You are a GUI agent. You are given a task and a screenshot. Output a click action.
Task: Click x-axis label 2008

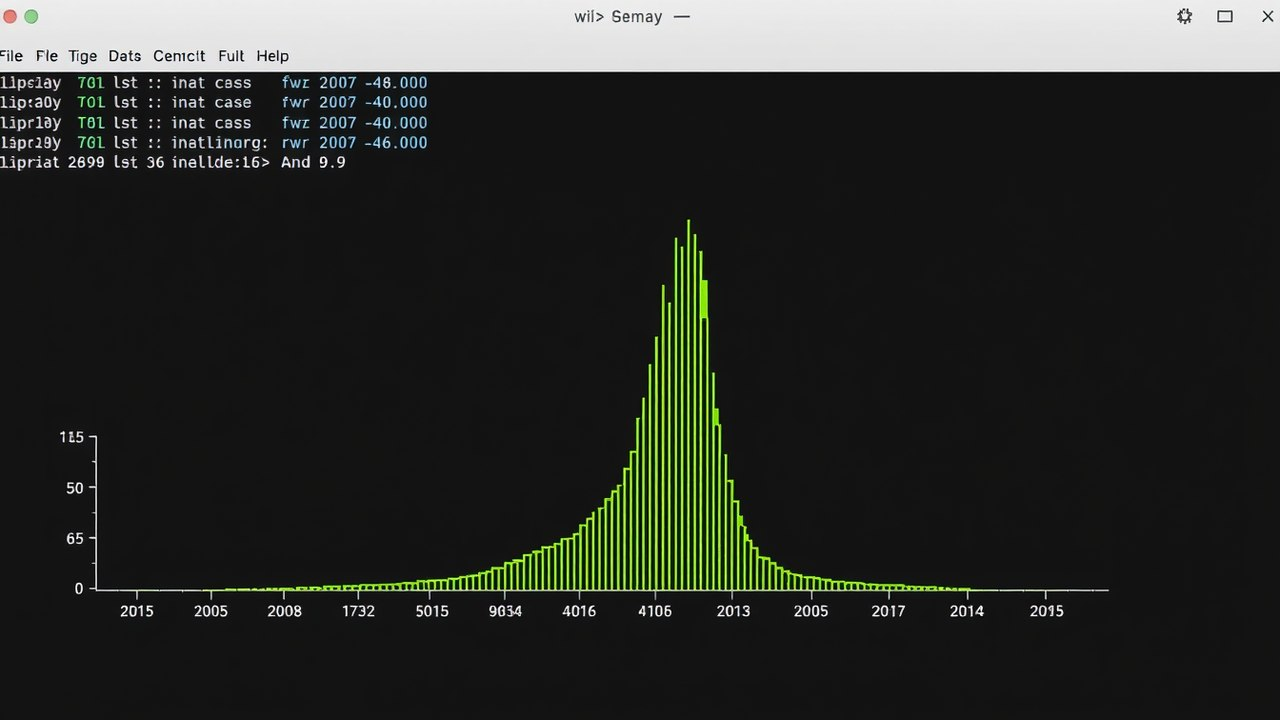pyautogui.click(x=284, y=611)
